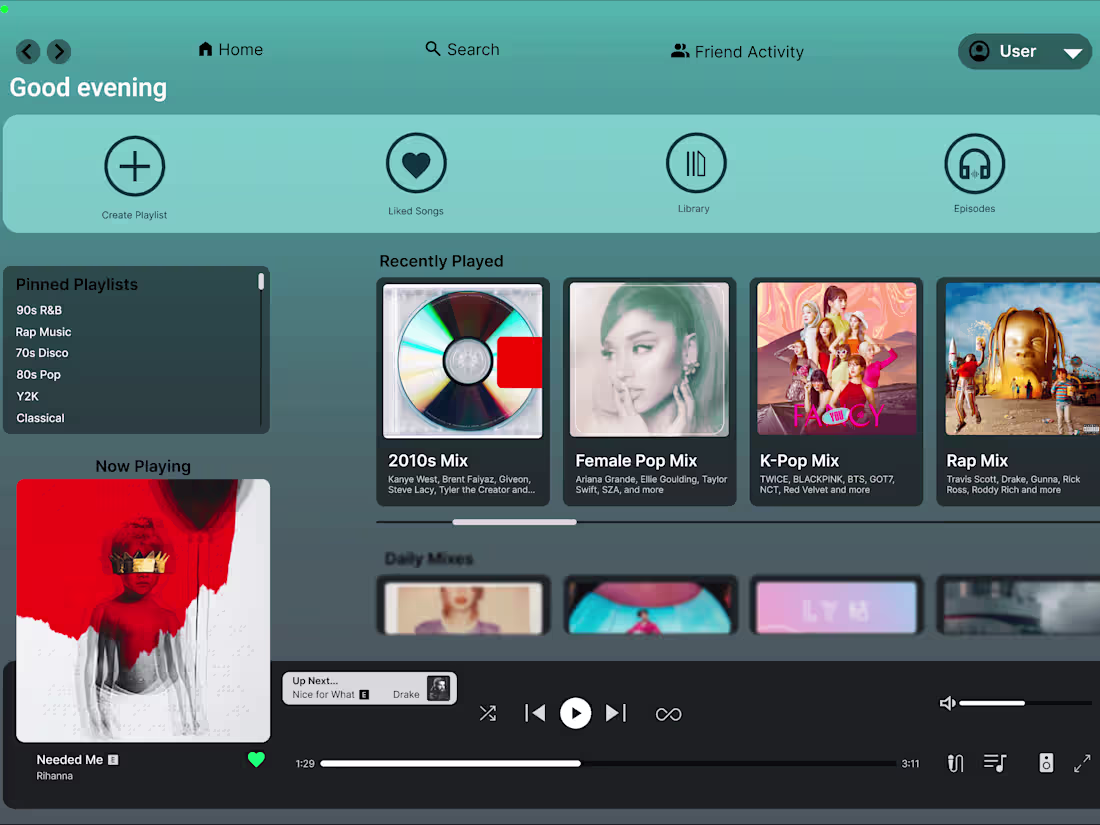
Task: Click the pink third Daily Mixes thumbnail
Action: (x=836, y=606)
